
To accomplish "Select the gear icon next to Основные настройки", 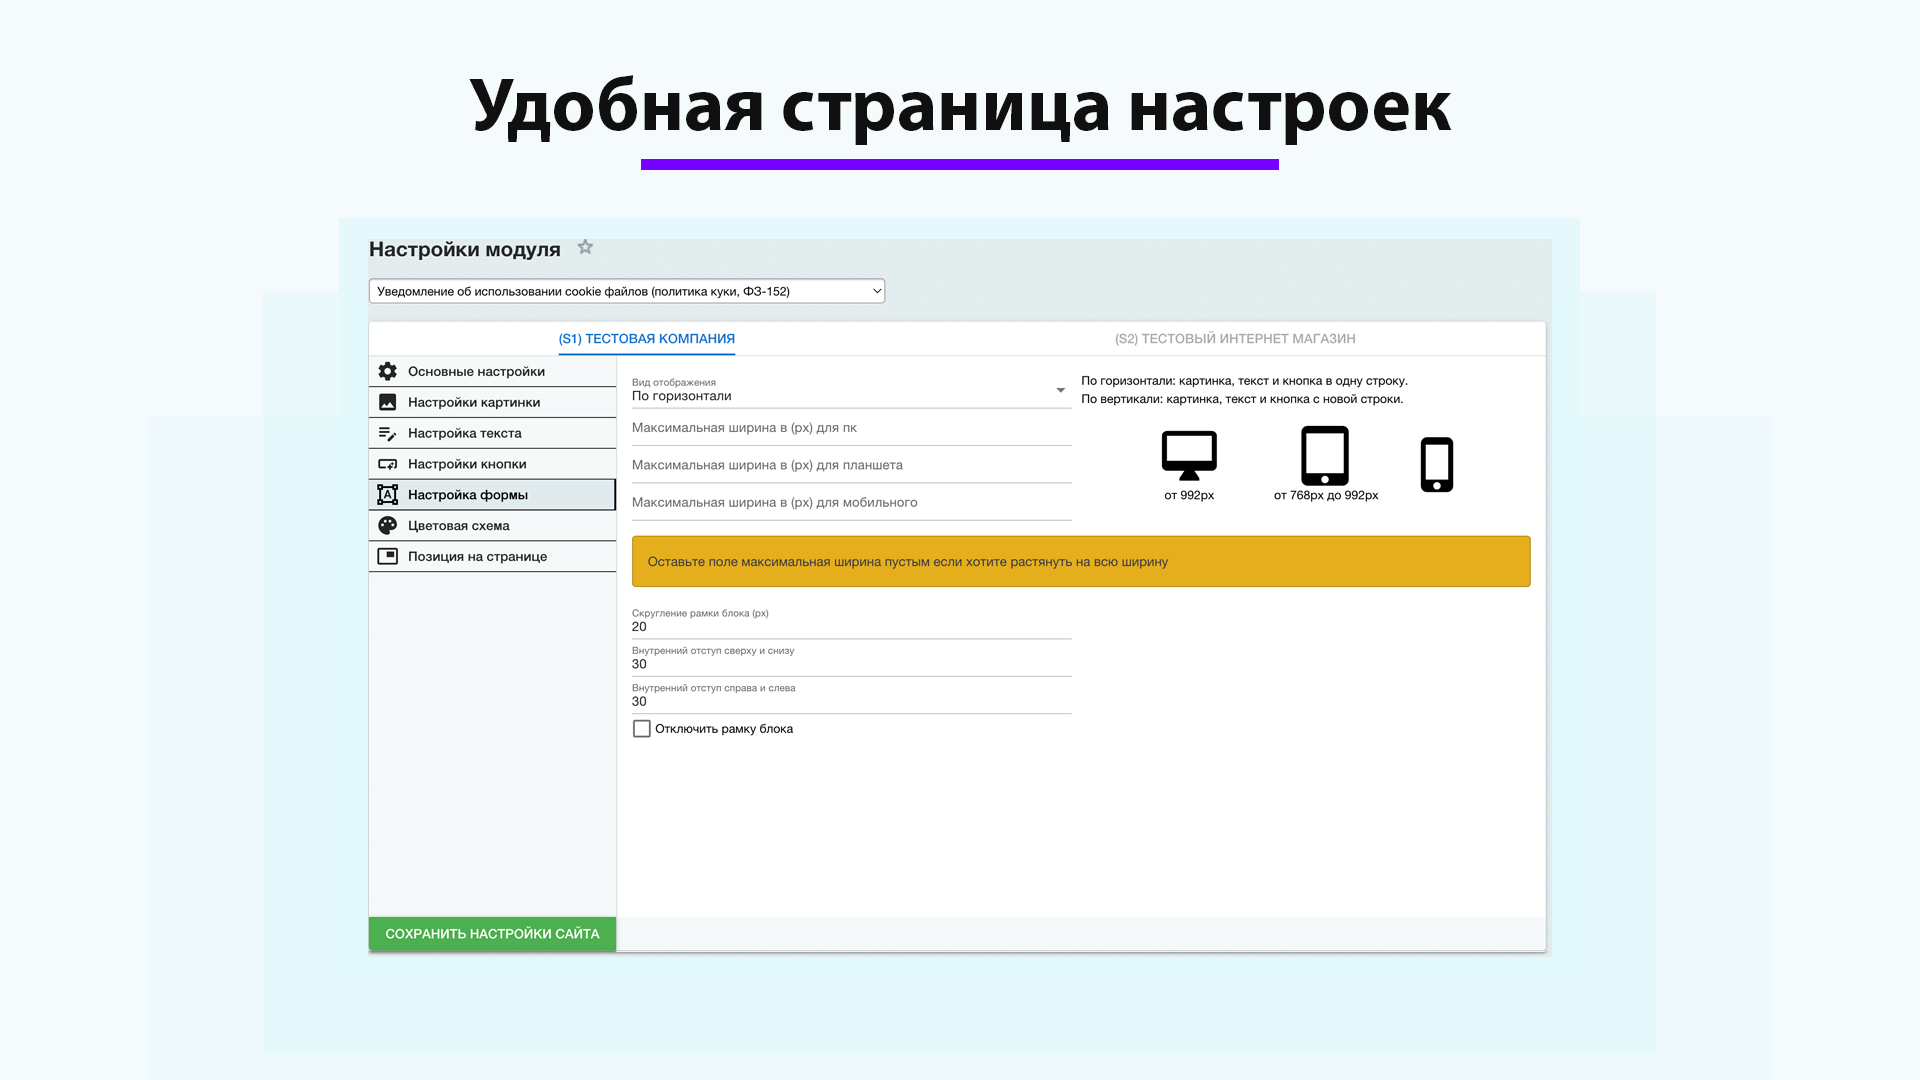I will (x=387, y=371).
